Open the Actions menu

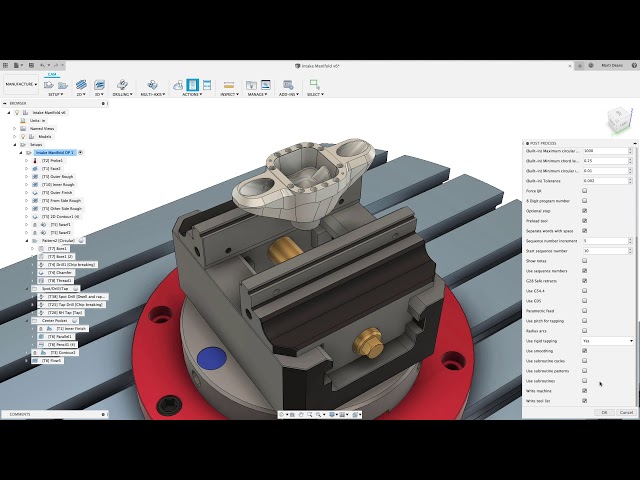pos(192,94)
